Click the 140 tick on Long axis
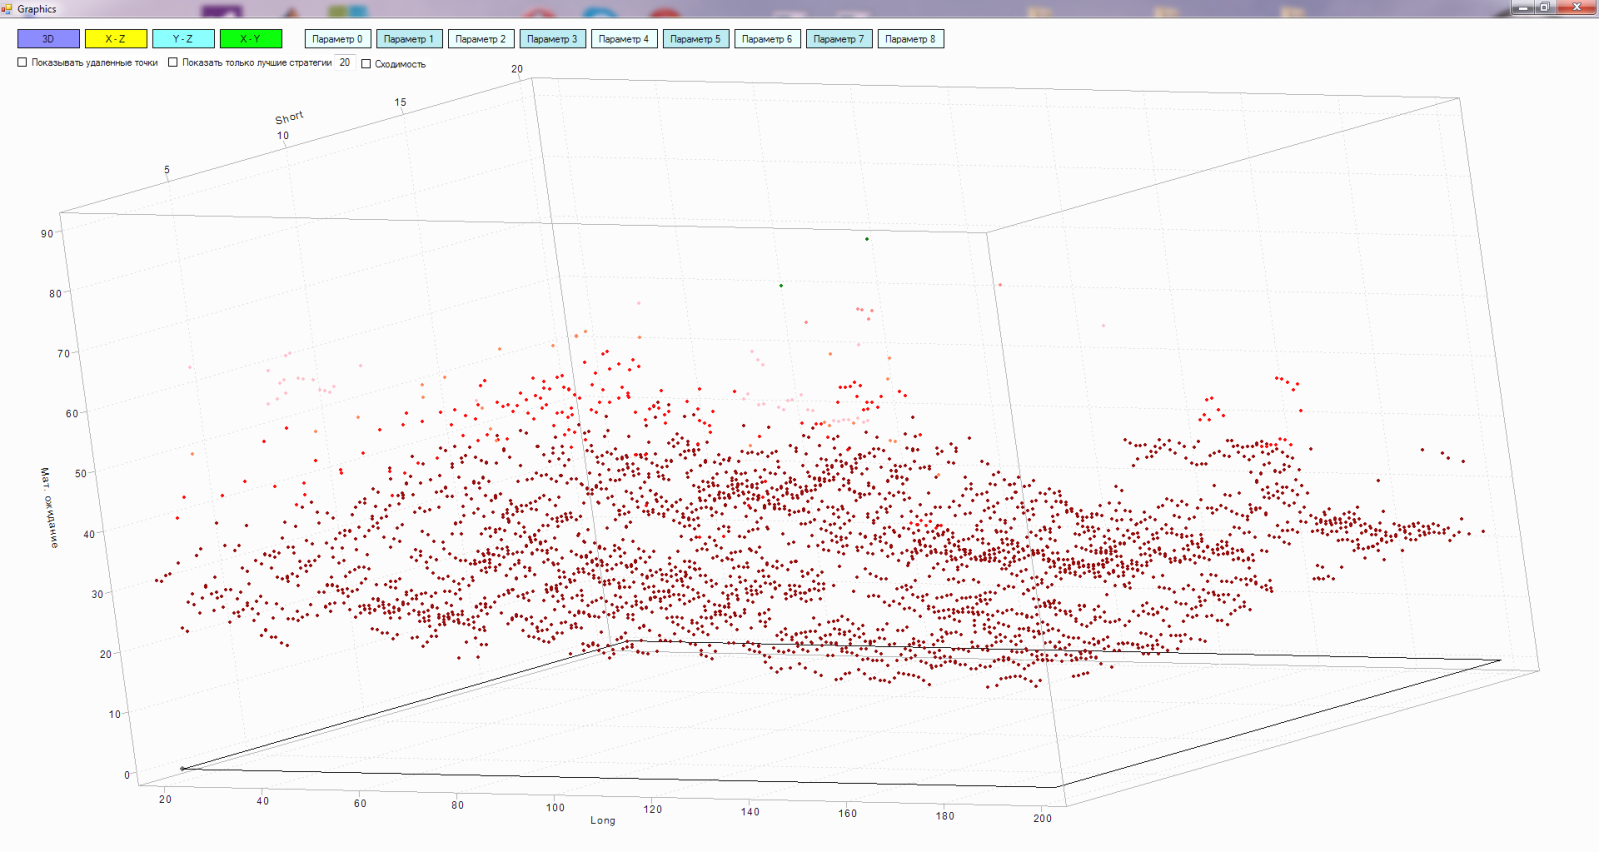 tap(750, 812)
